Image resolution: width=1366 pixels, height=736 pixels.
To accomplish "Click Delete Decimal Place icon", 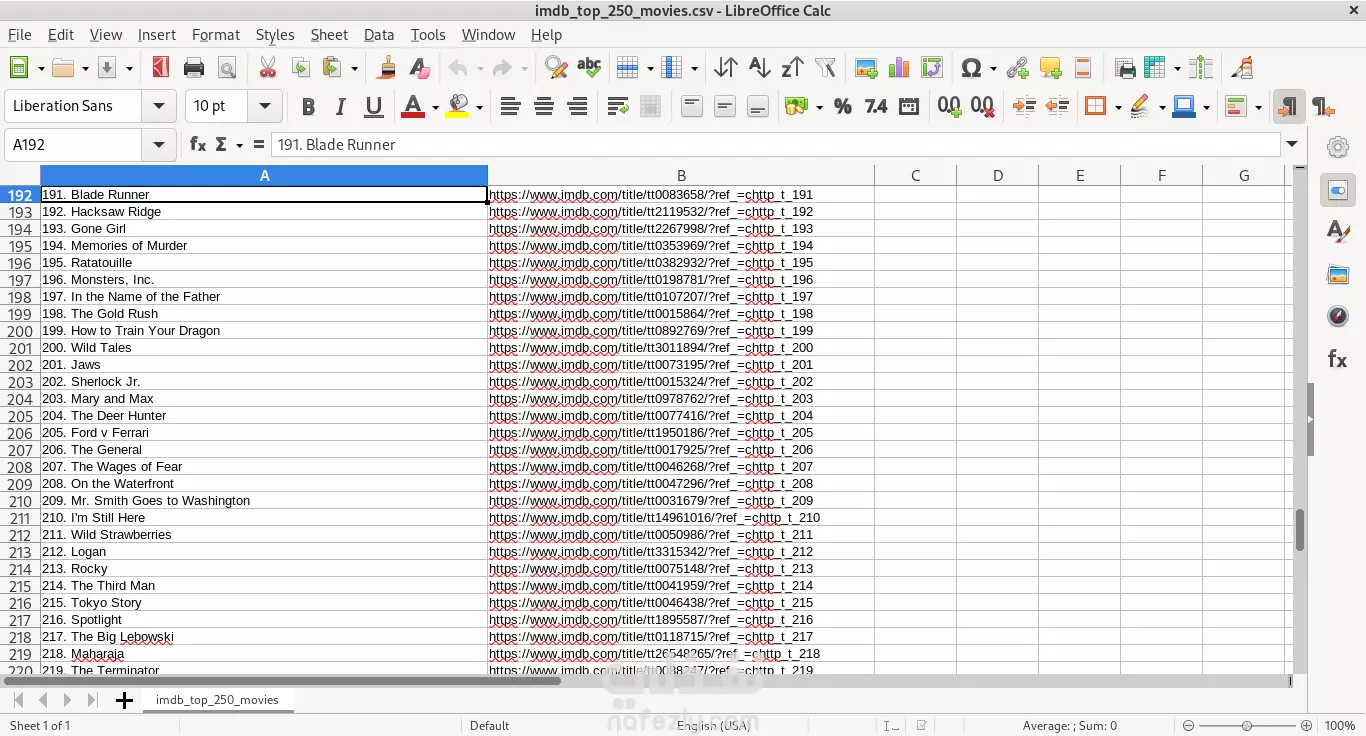I will pos(982,106).
